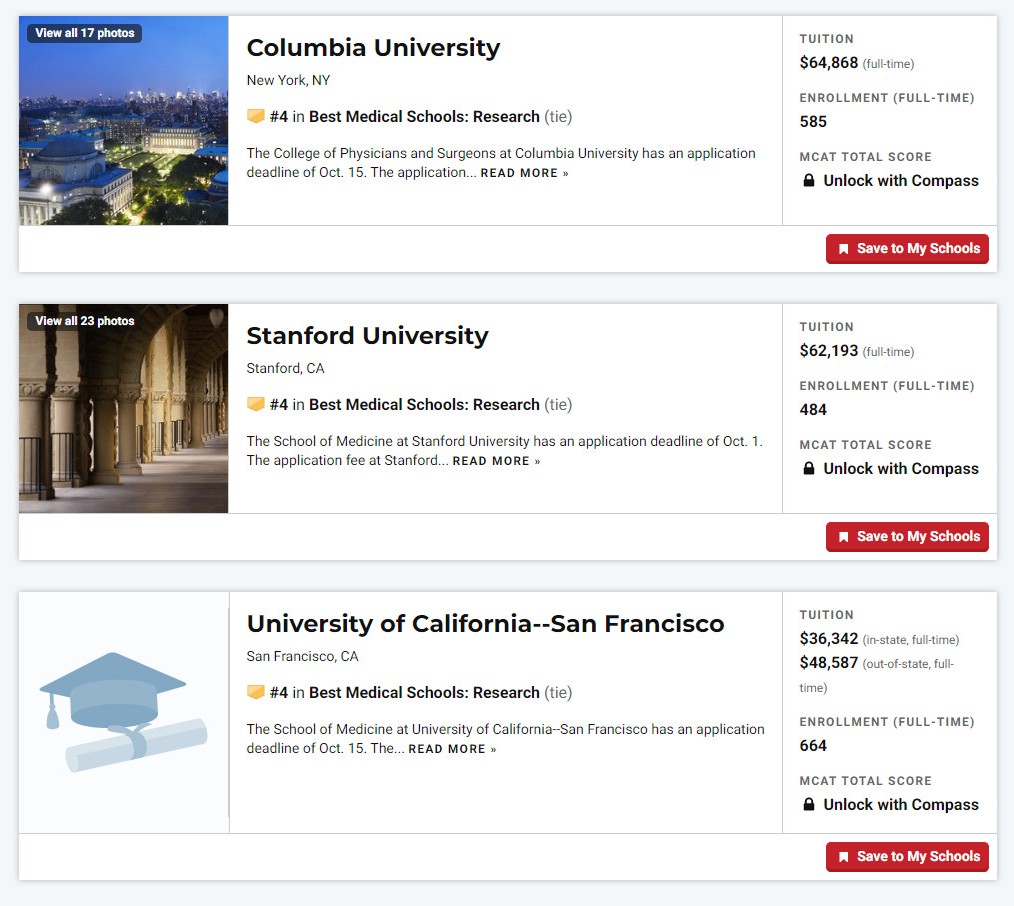Click UCSF's enrollment value 664
Screen dimensions: 1014x906
tap(813, 746)
